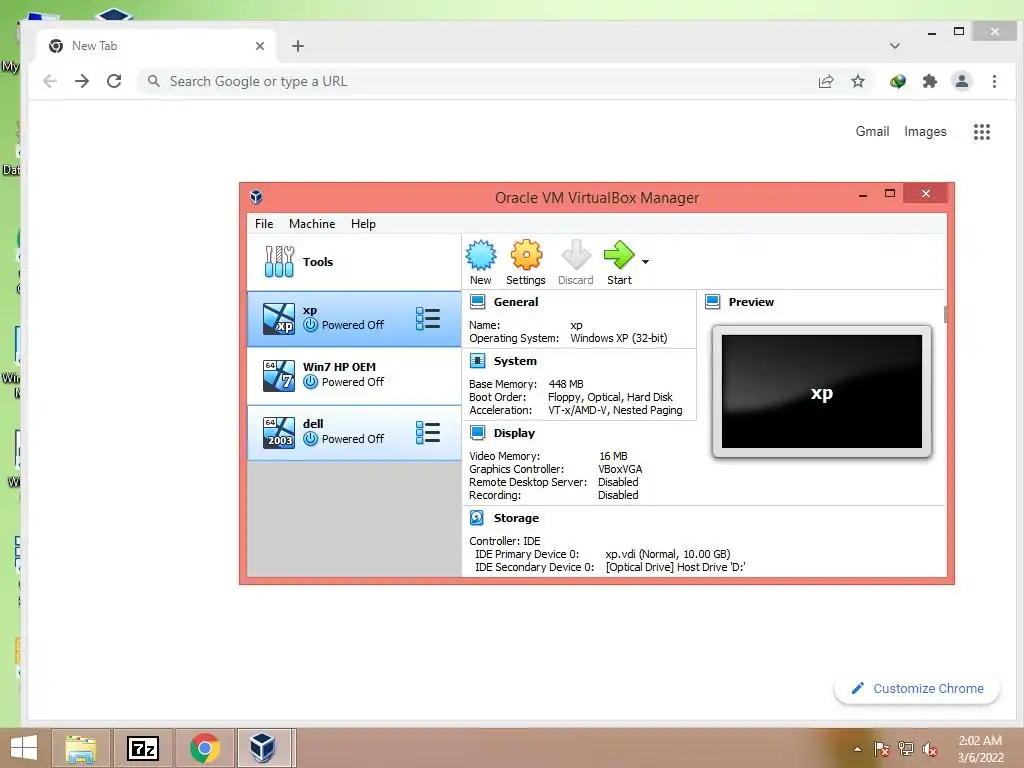Screen dimensions: 1024x768
Task: Open the File menu in VirtualBox
Action: coord(264,224)
